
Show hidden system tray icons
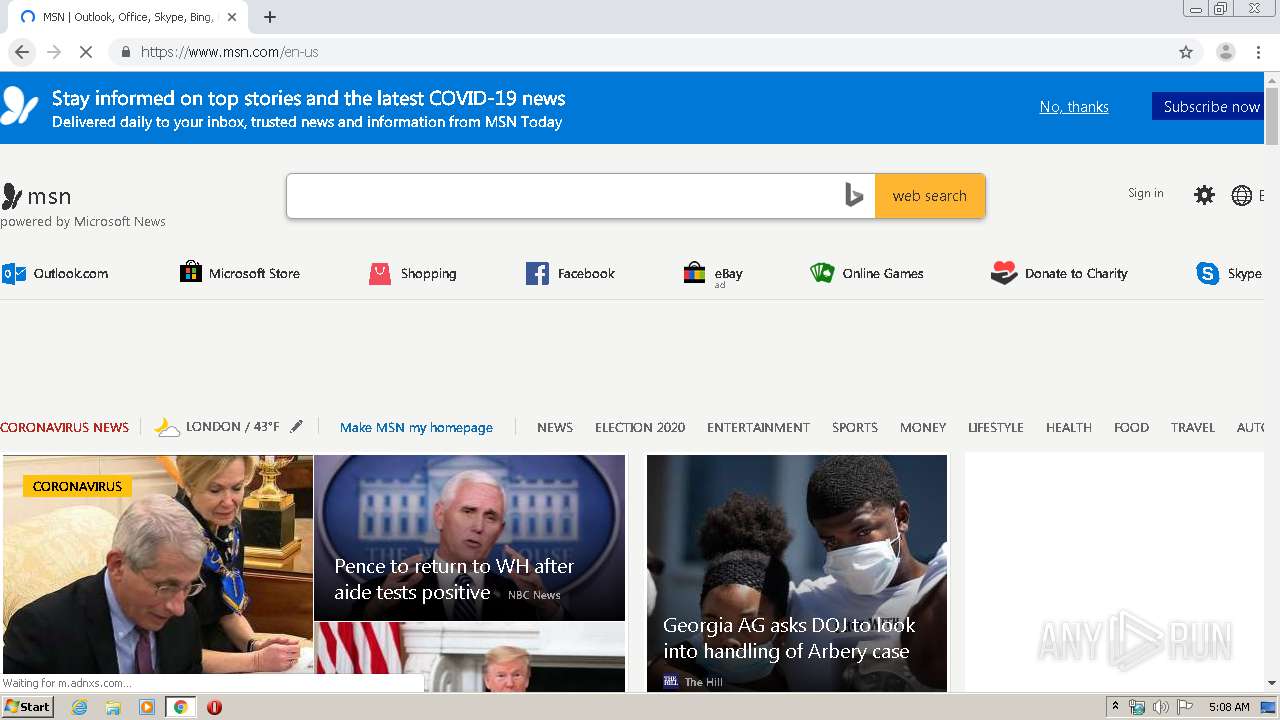(1115, 707)
